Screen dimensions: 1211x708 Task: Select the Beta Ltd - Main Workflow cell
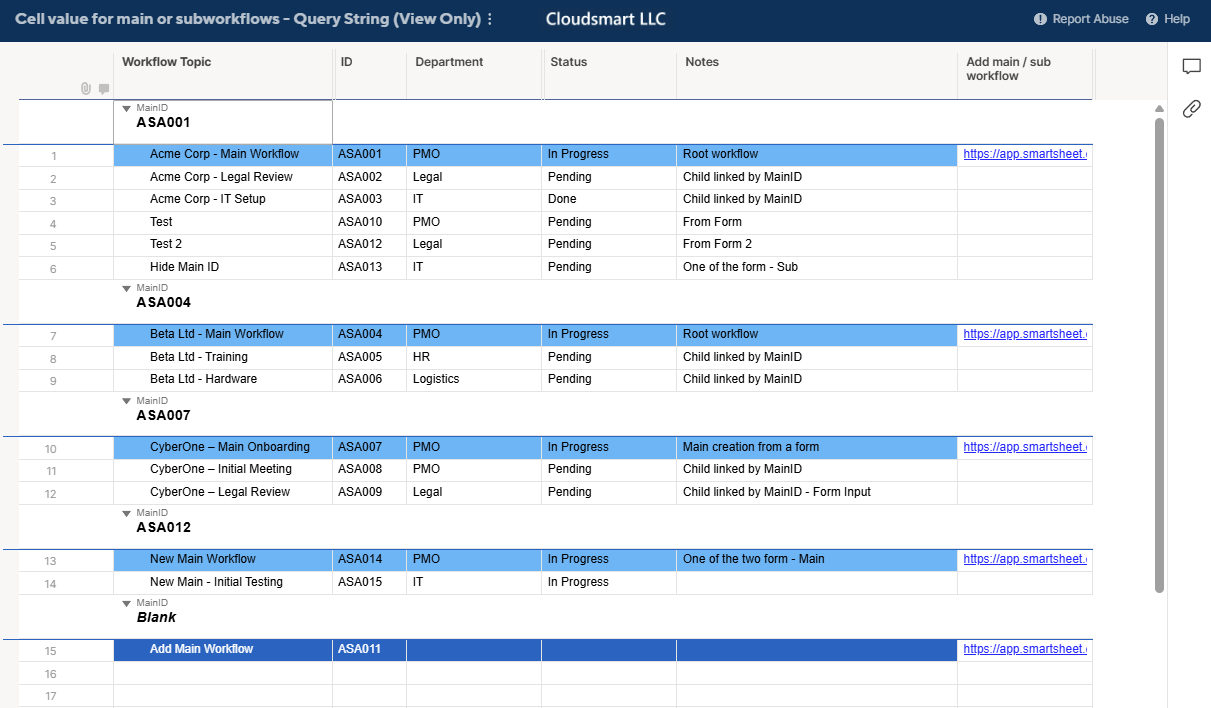pyautogui.click(x=223, y=334)
